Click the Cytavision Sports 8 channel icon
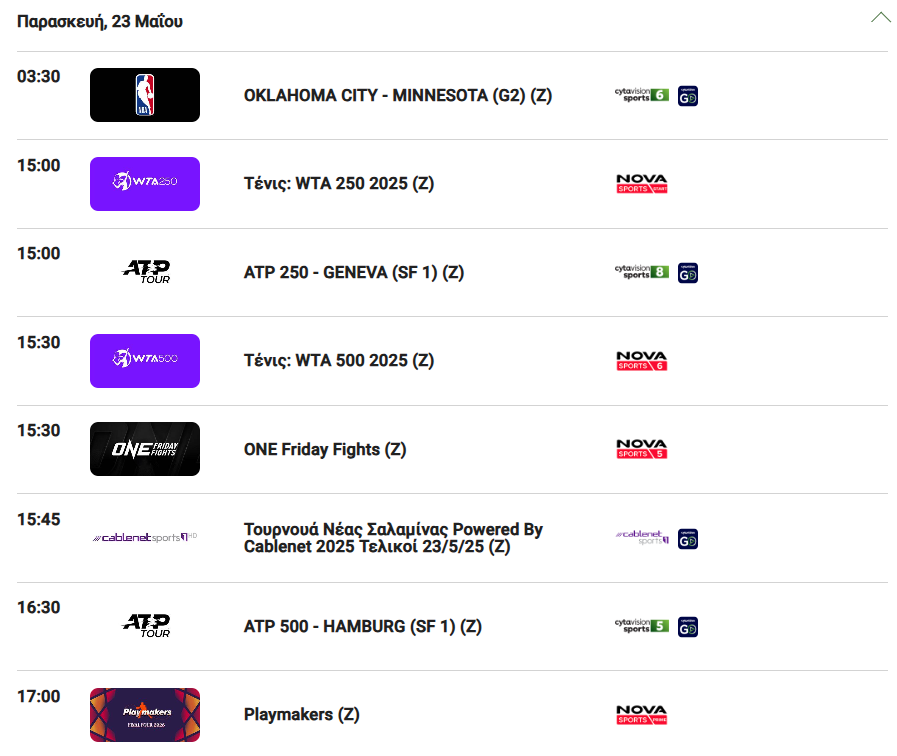897x756 pixels. [x=642, y=272]
